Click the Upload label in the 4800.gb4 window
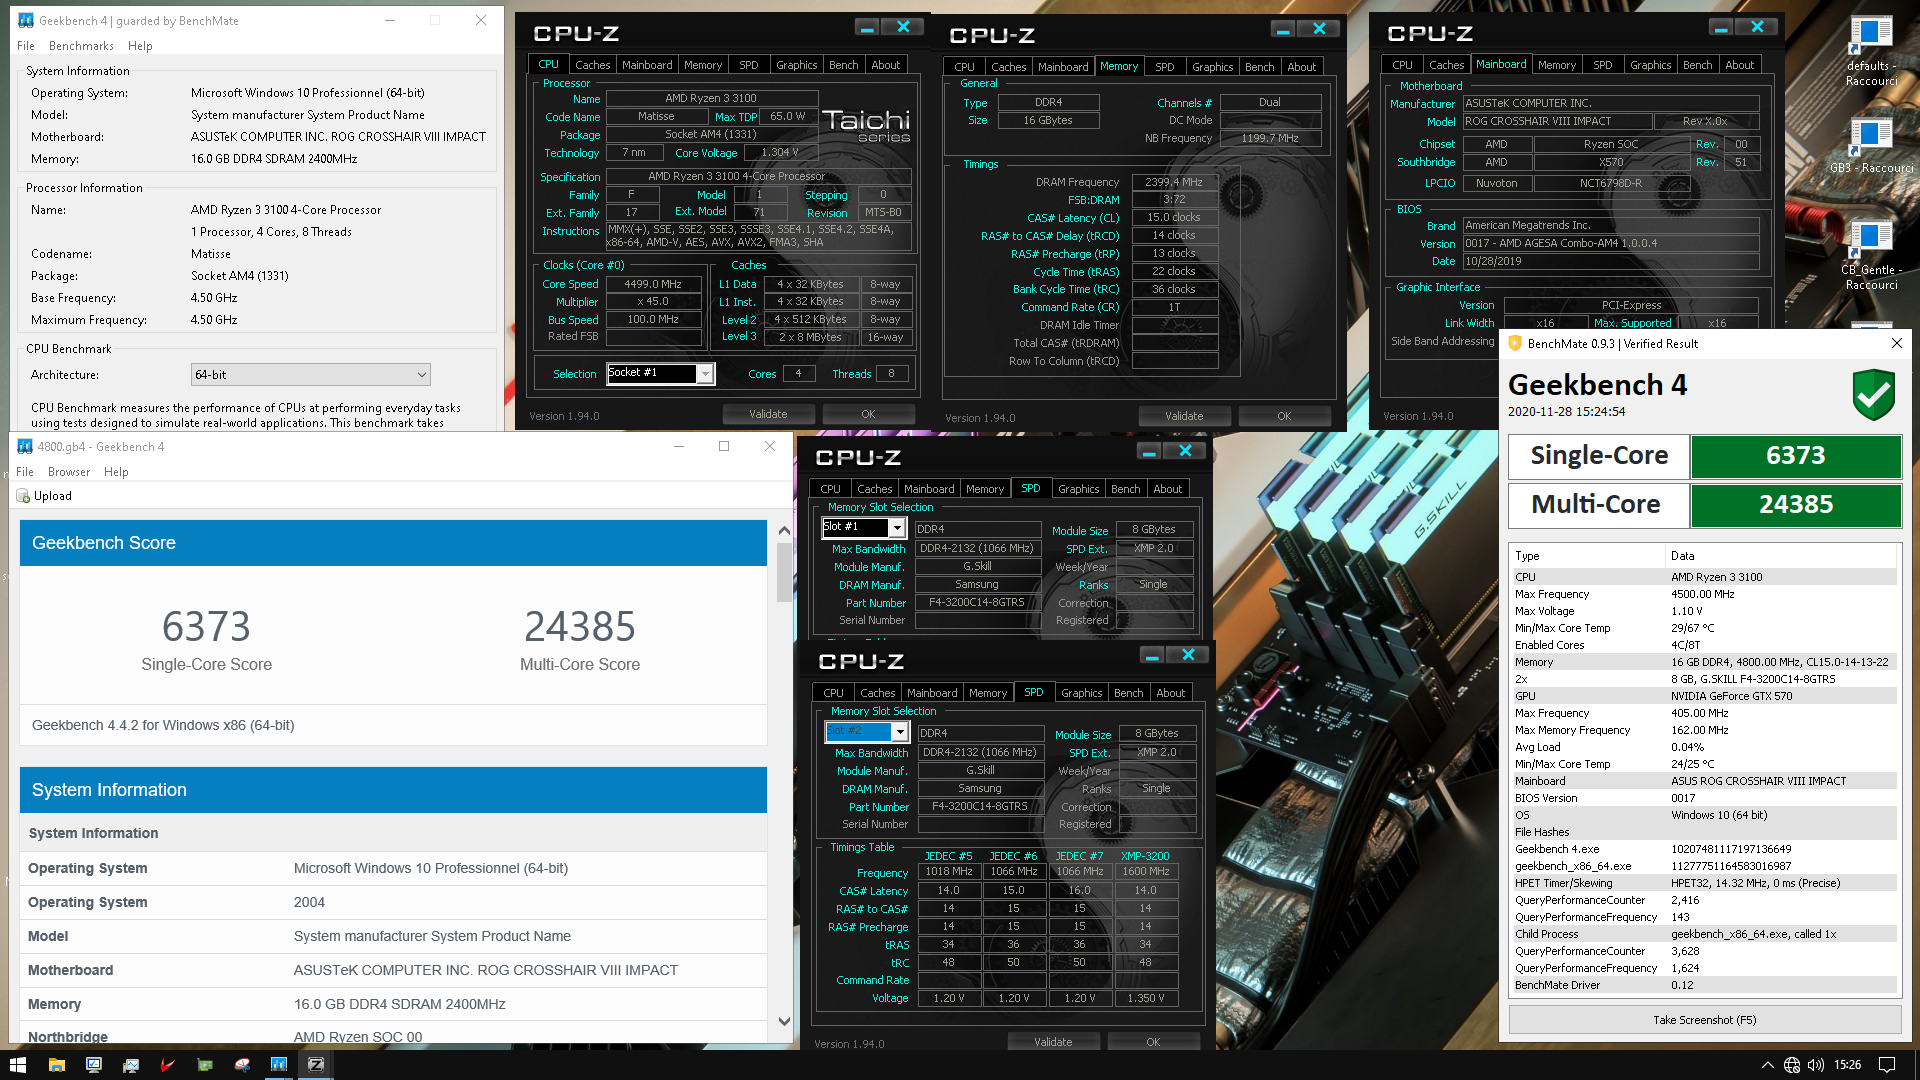Viewport: 1920px width, 1080px height. (x=53, y=496)
